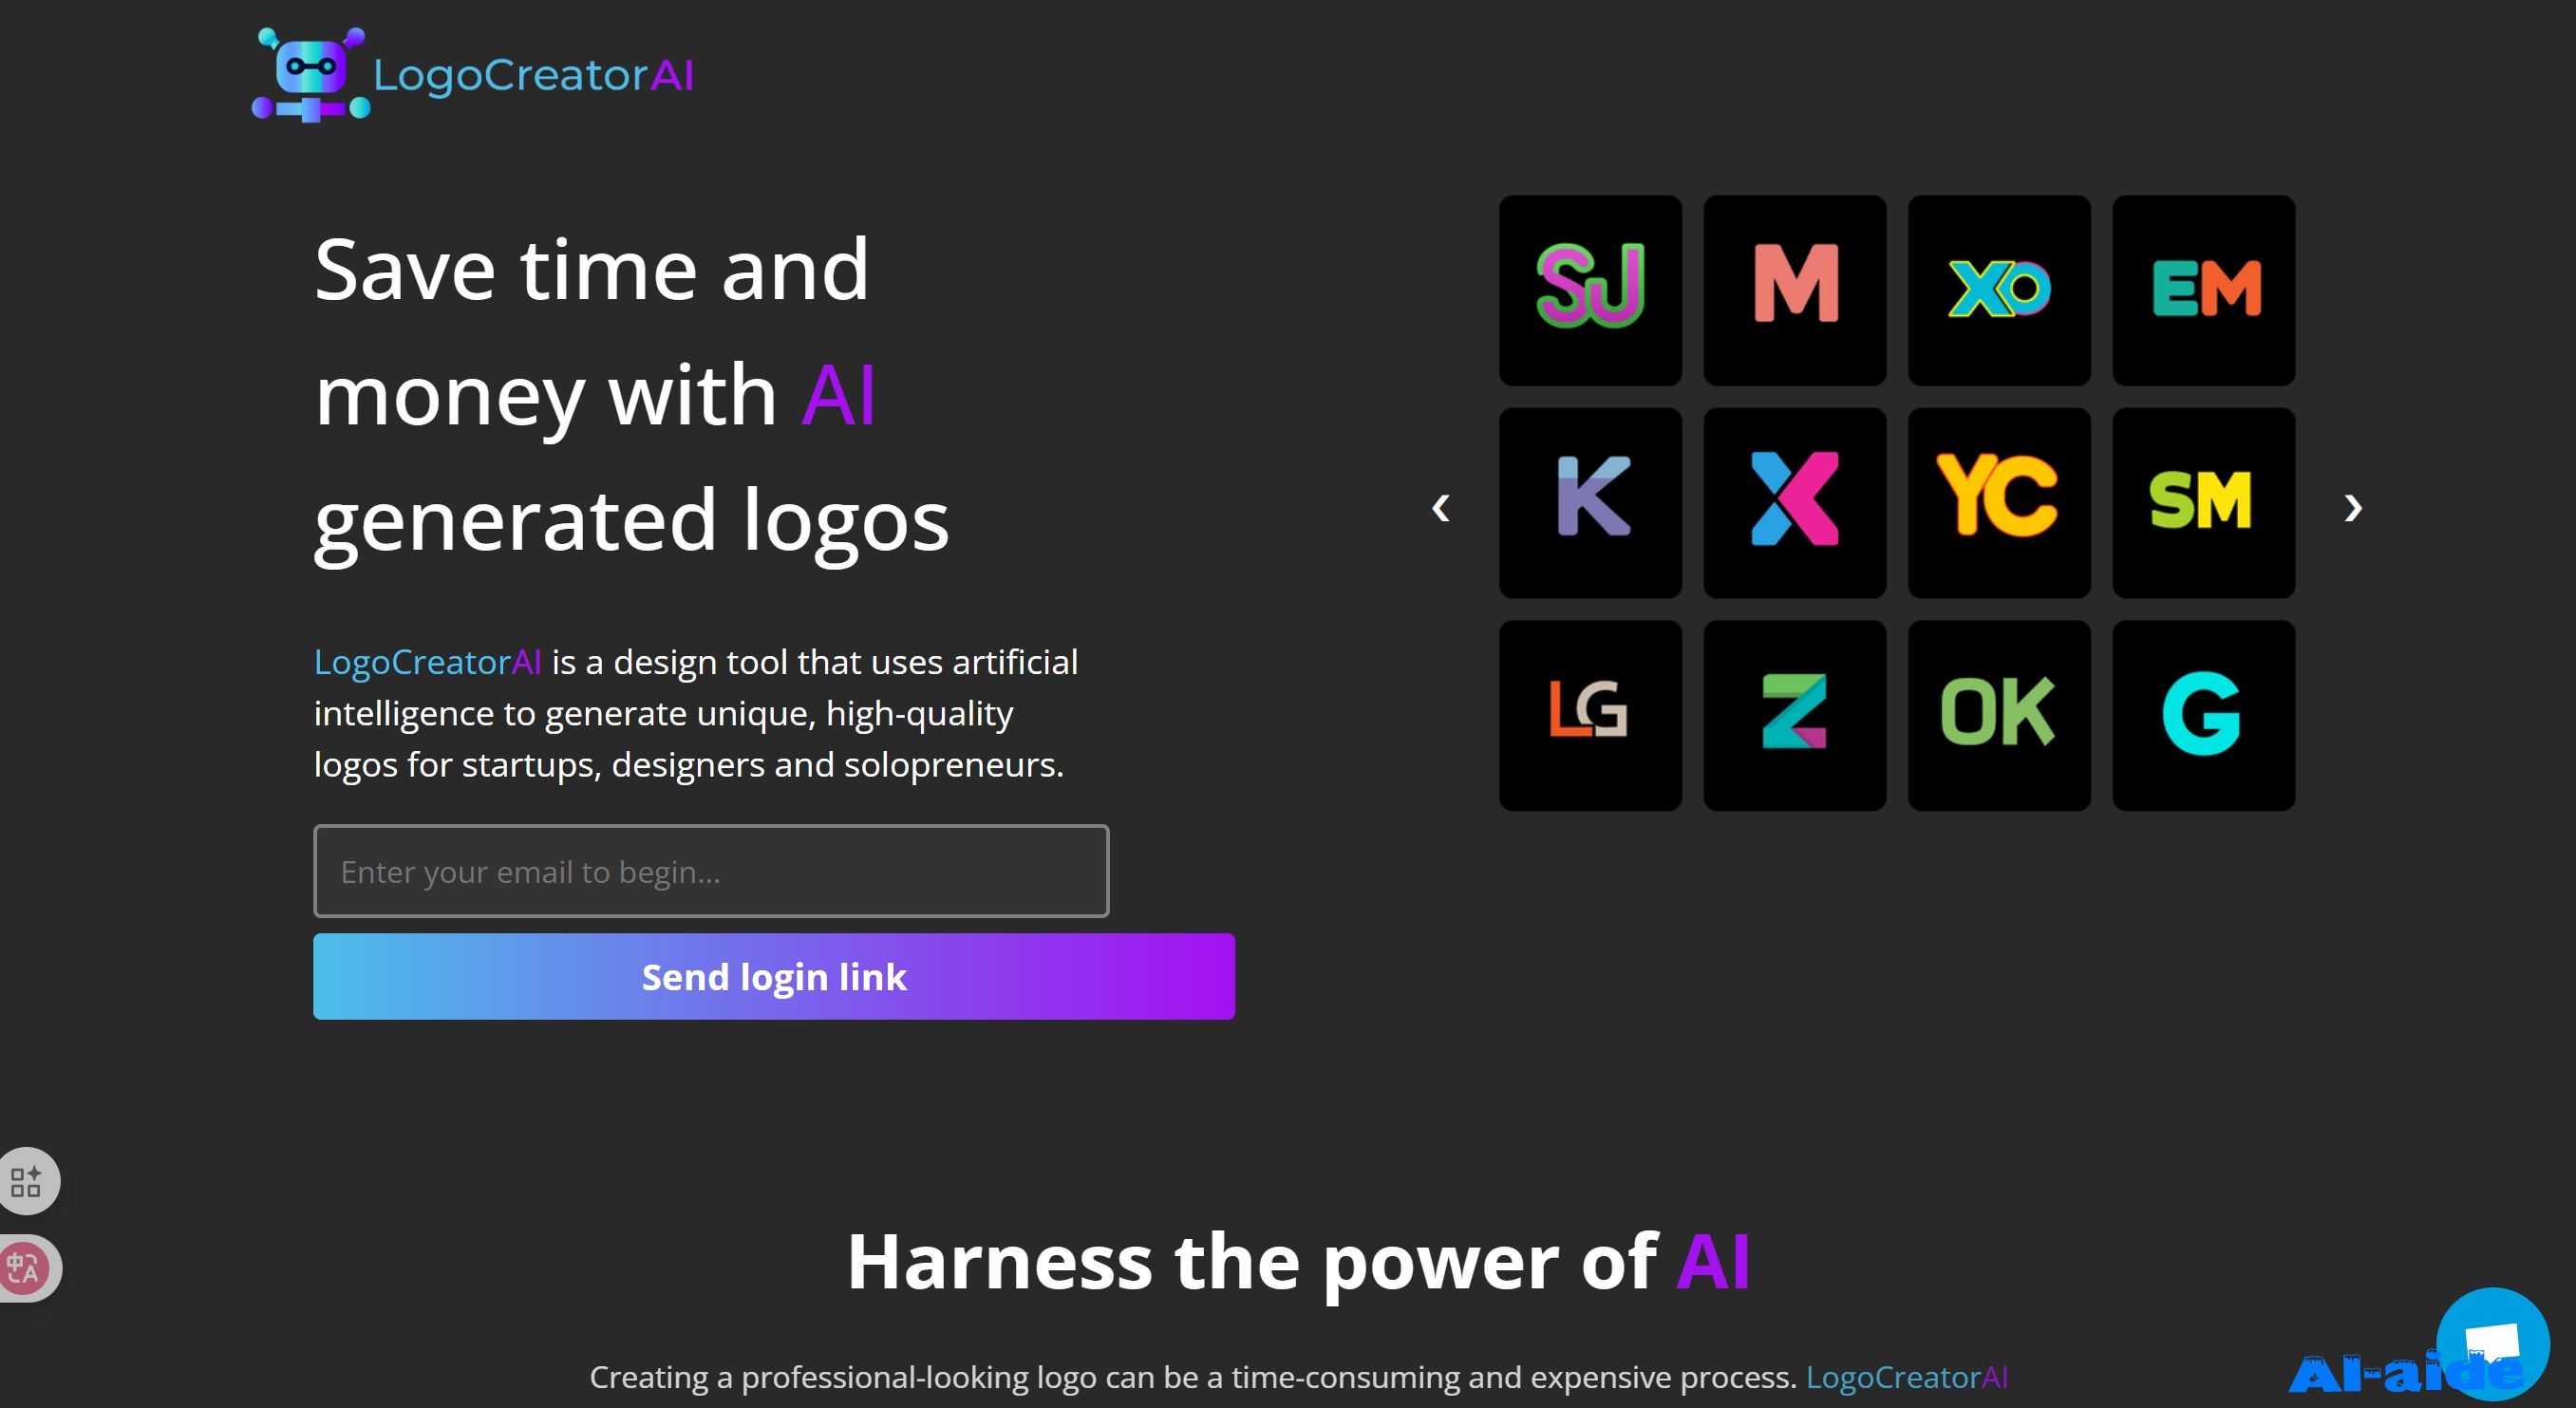Viewport: 2576px width, 1408px height.
Task: Open the XO sample logo tile
Action: (x=1999, y=290)
